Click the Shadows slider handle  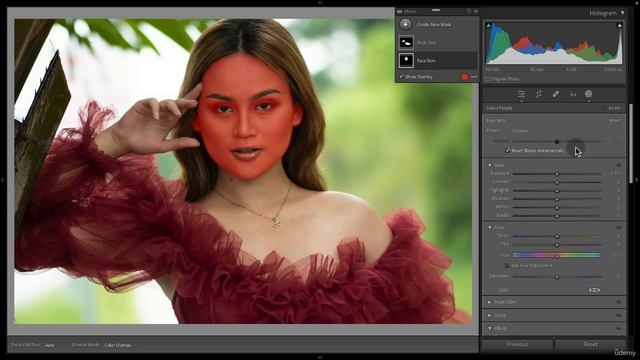557,199
